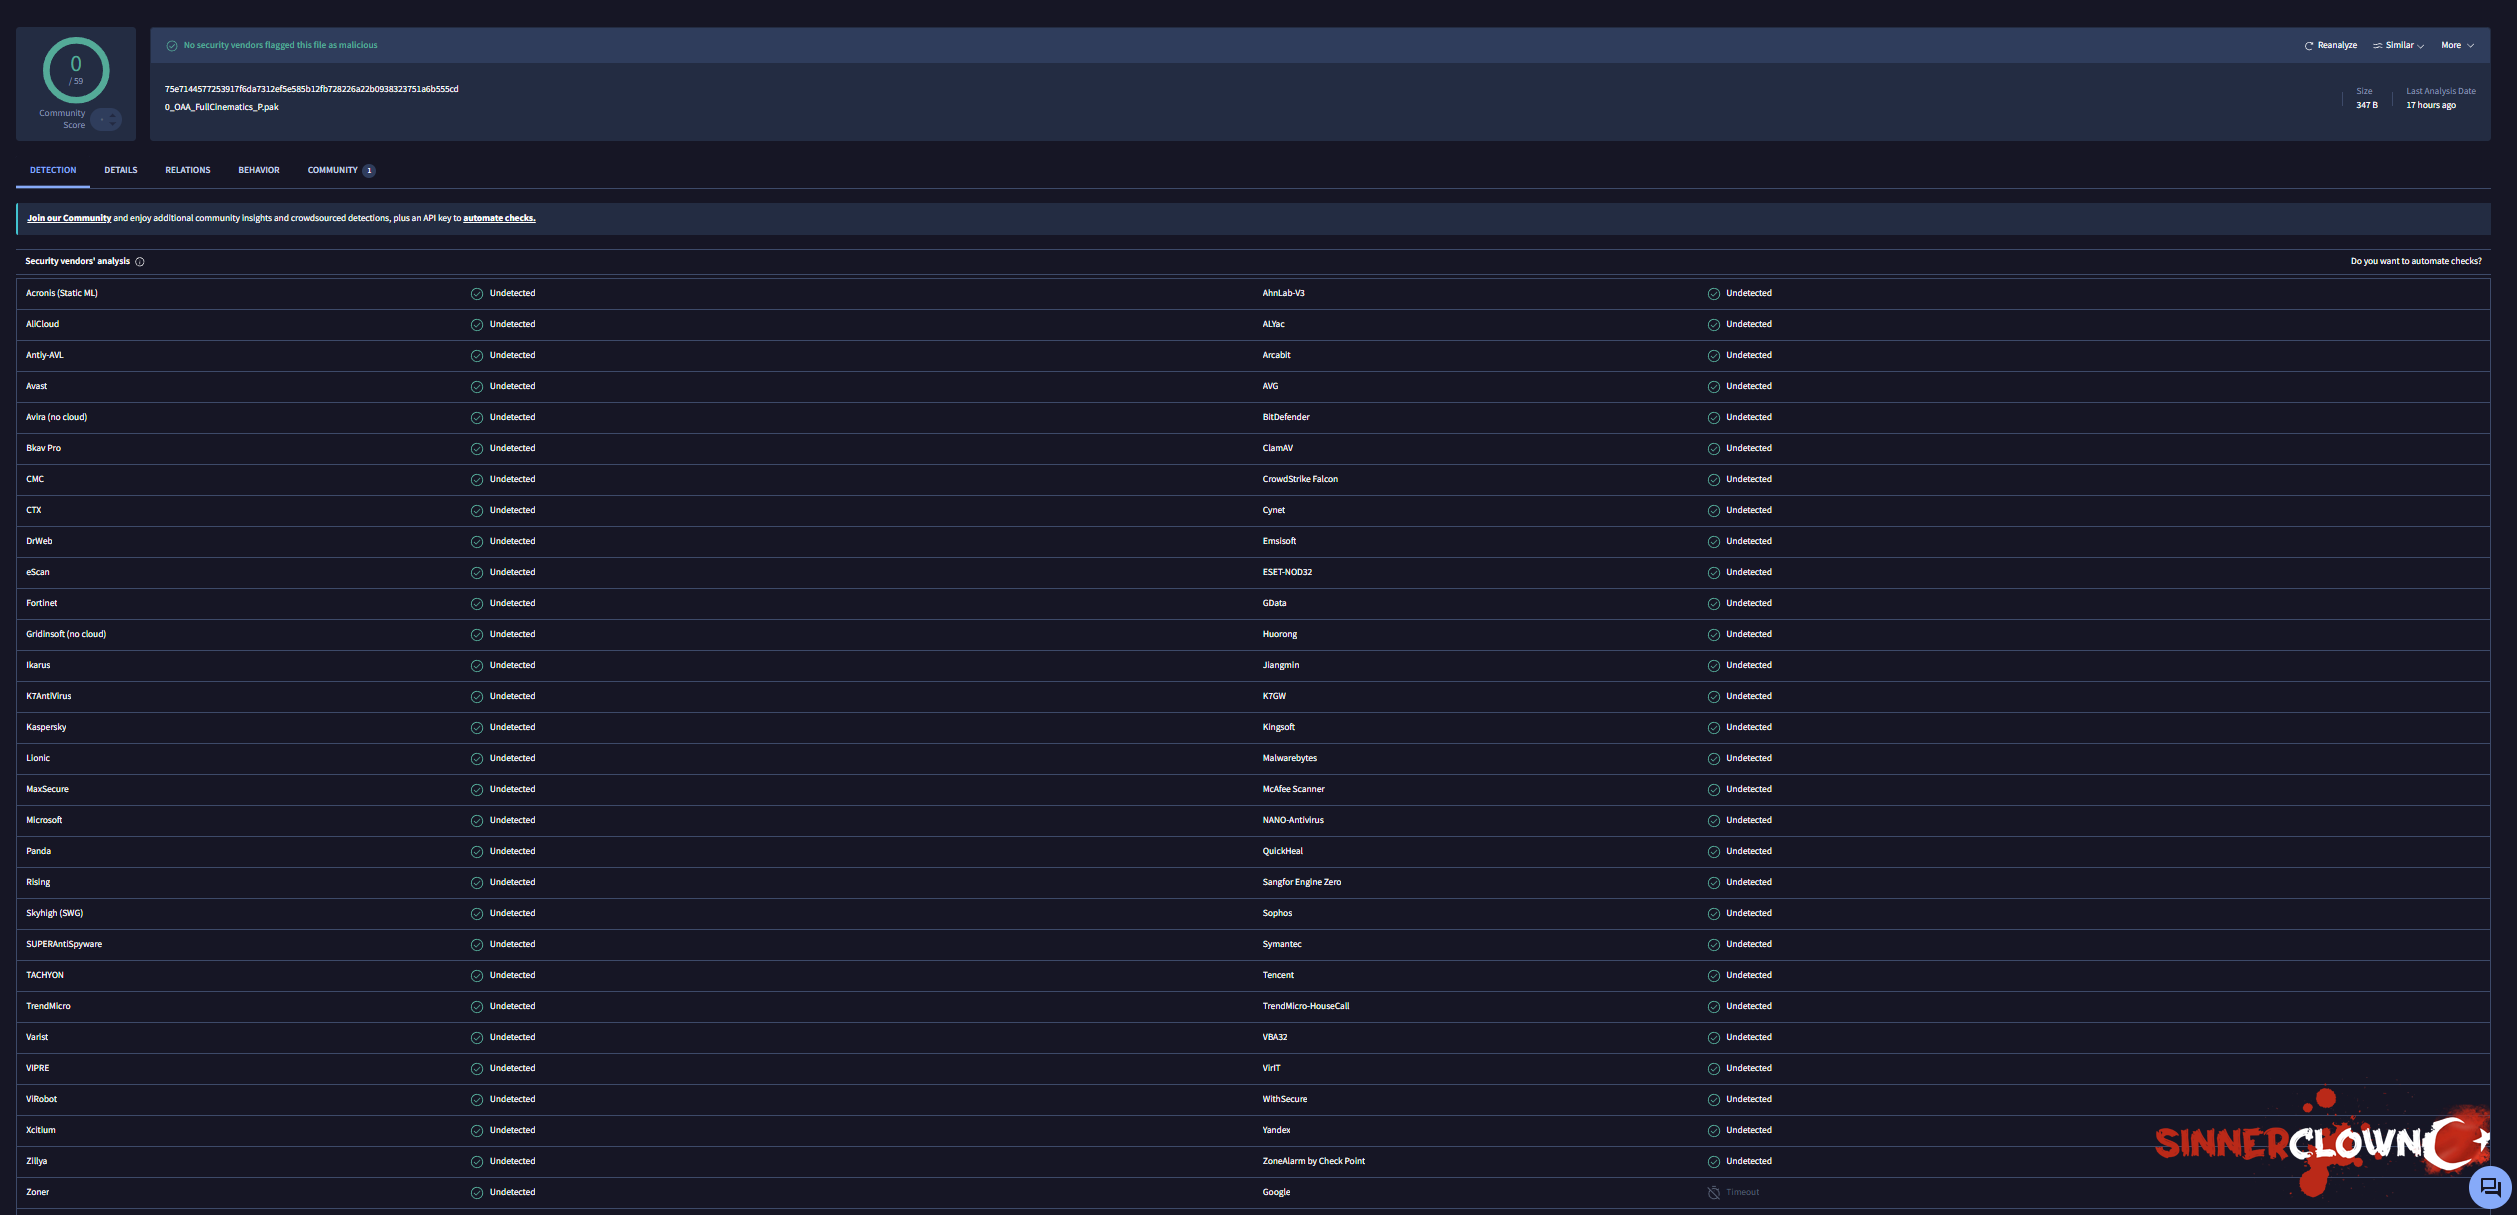Click Do you want to automate checks?

pos(2416,261)
